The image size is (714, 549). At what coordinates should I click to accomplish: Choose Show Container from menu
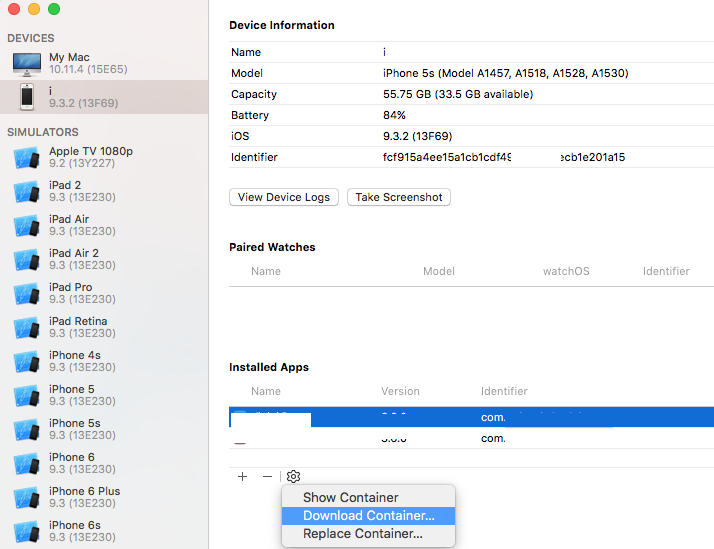point(368,498)
